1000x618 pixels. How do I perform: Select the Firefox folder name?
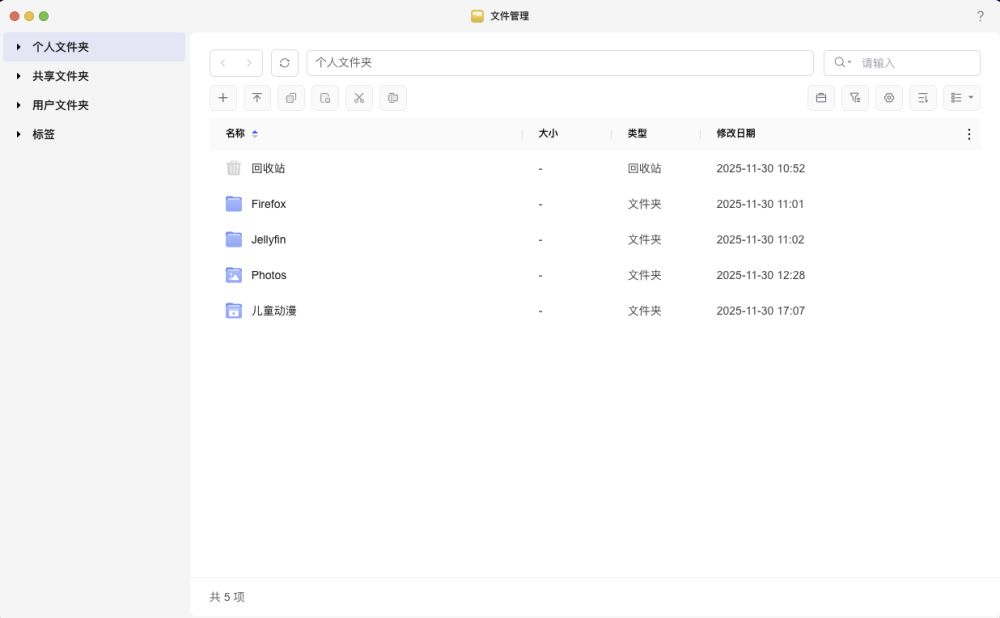click(x=268, y=204)
